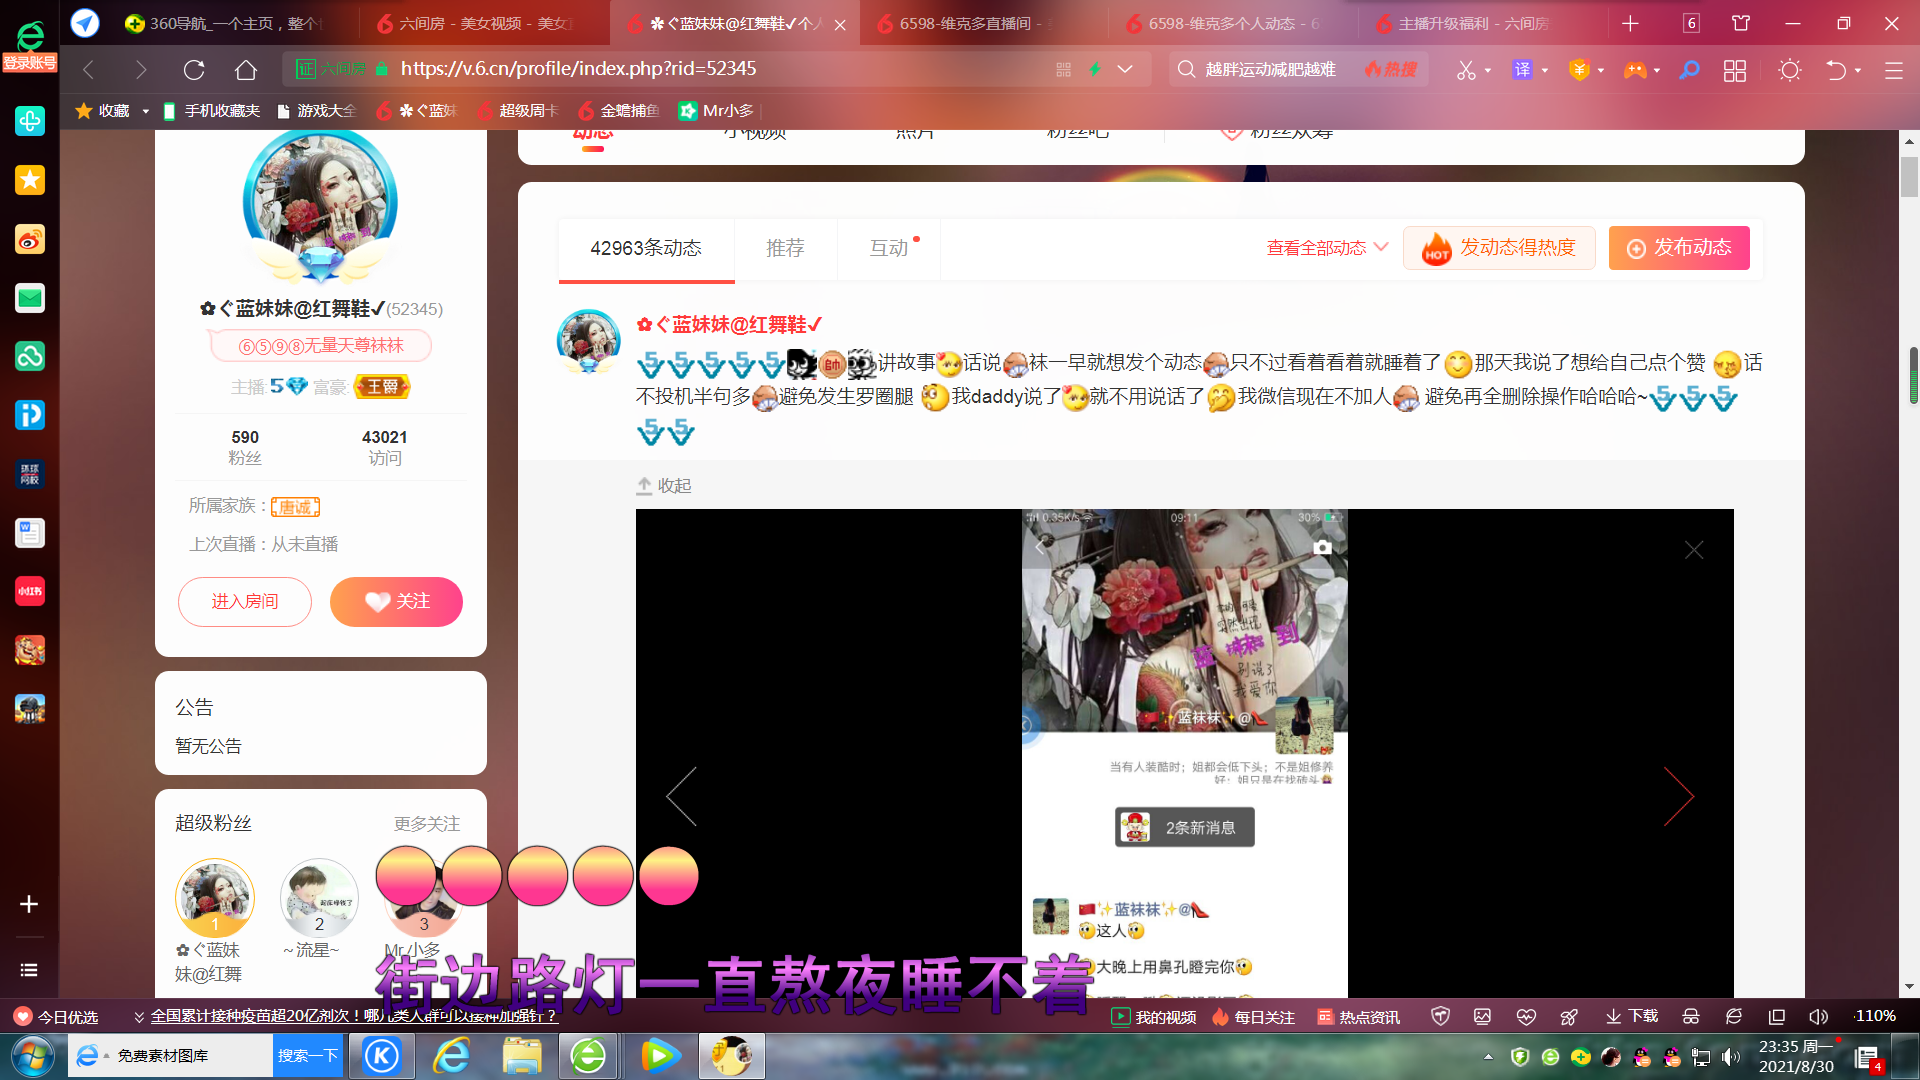The width and height of the screenshot is (1920, 1080).
Task: Click the page vertical scrollbar thumb
Action: [x=1909, y=178]
